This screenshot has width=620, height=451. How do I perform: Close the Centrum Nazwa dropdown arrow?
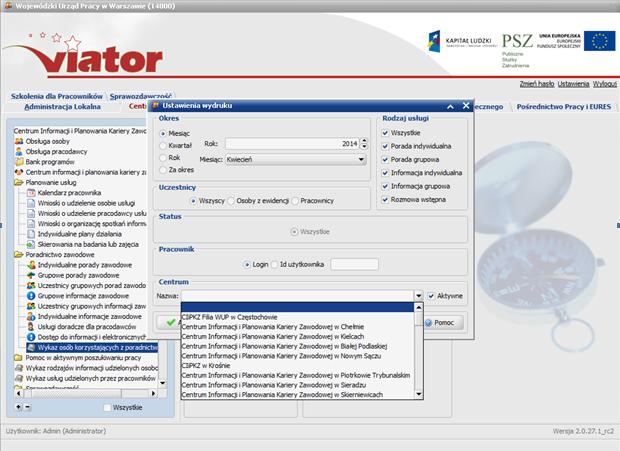(419, 296)
